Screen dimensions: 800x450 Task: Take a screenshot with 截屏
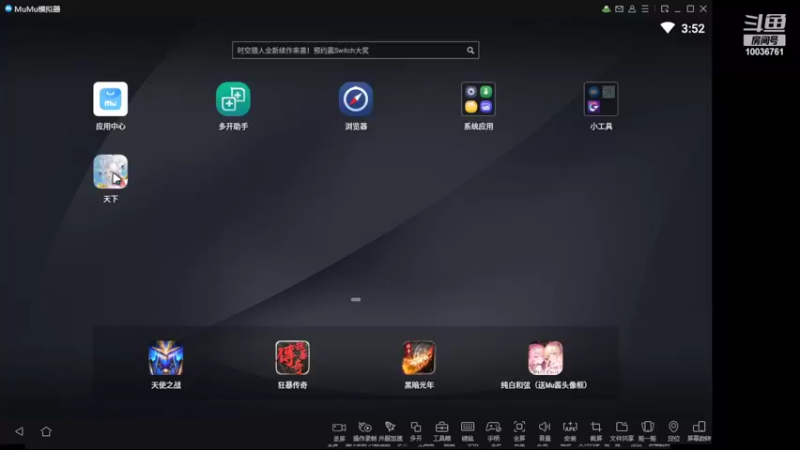click(596, 431)
